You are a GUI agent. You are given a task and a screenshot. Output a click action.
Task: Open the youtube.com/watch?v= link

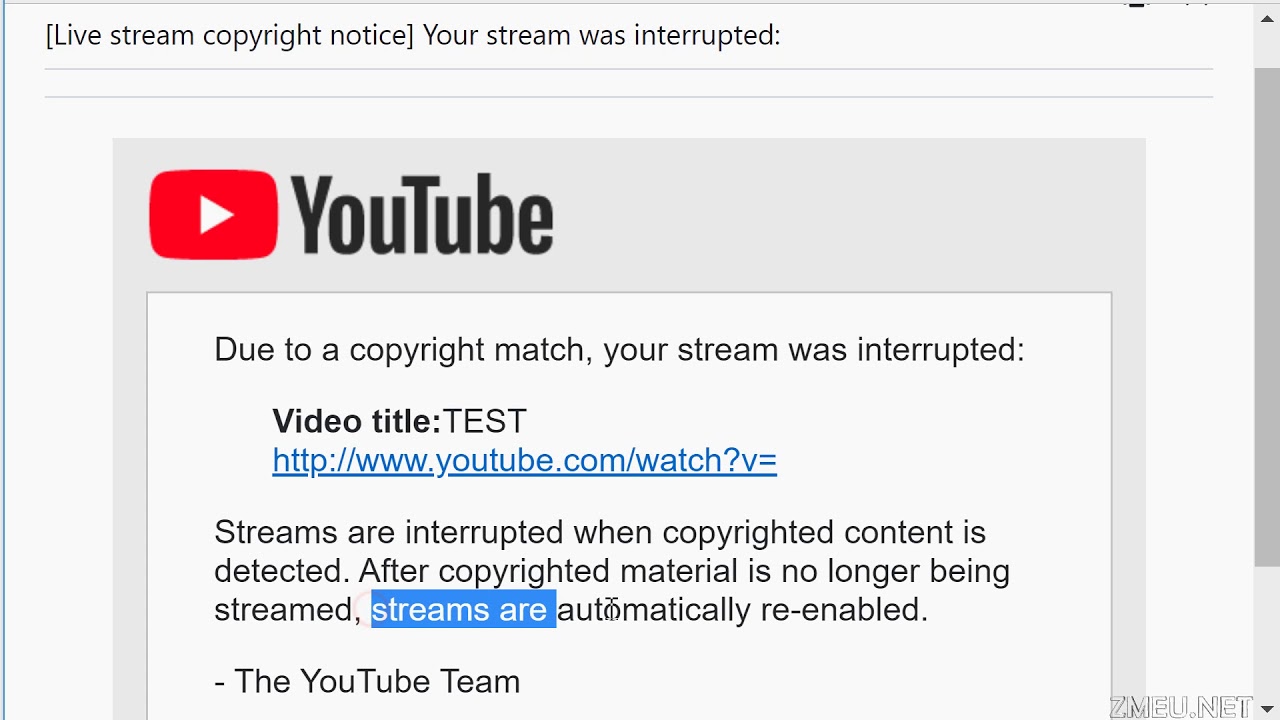pyautogui.click(x=524, y=460)
